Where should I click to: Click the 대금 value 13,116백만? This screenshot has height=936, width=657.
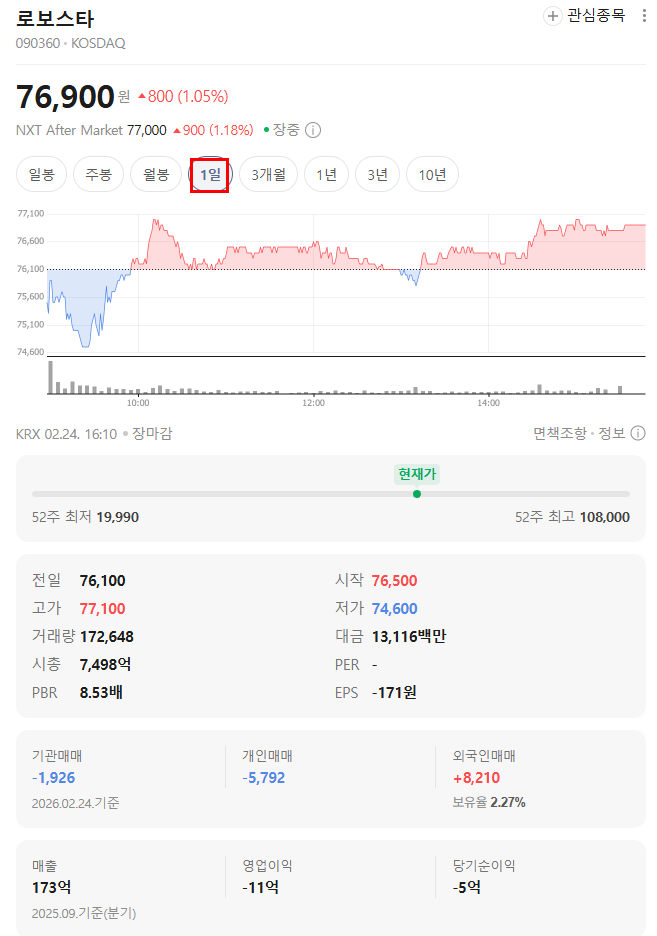[409, 637]
